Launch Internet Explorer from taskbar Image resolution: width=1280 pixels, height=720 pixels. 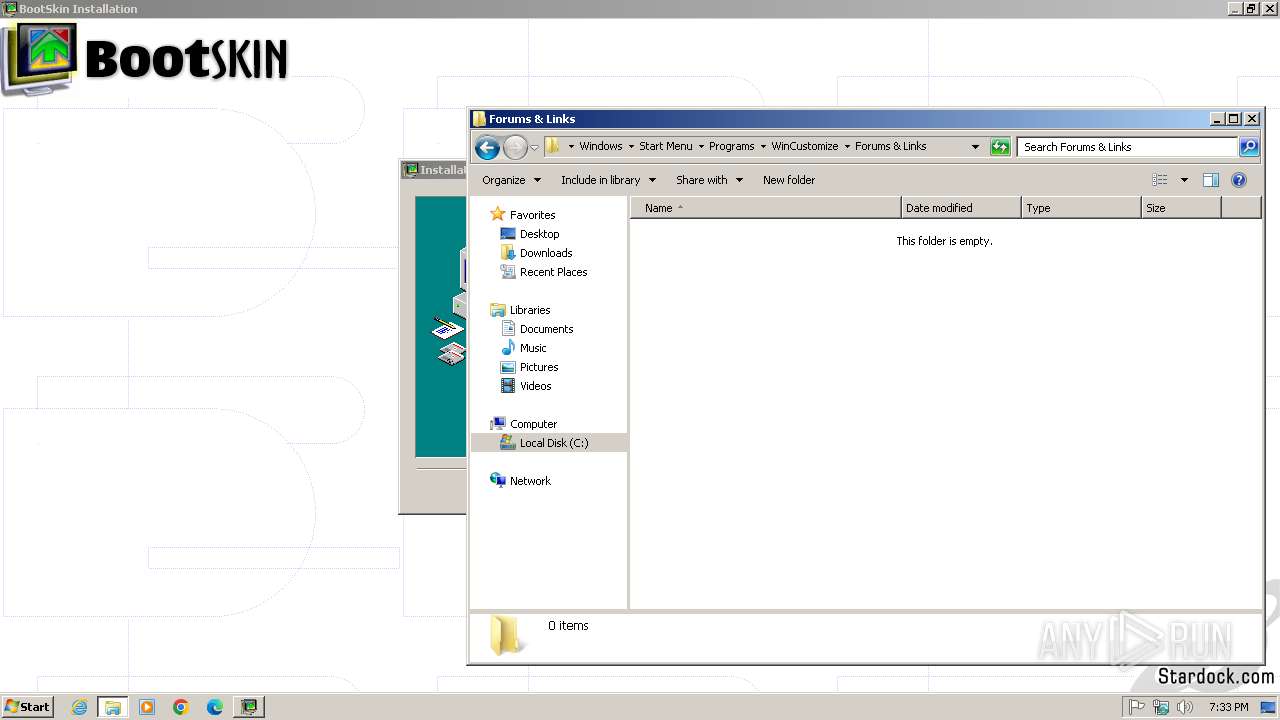pos(80,707)
